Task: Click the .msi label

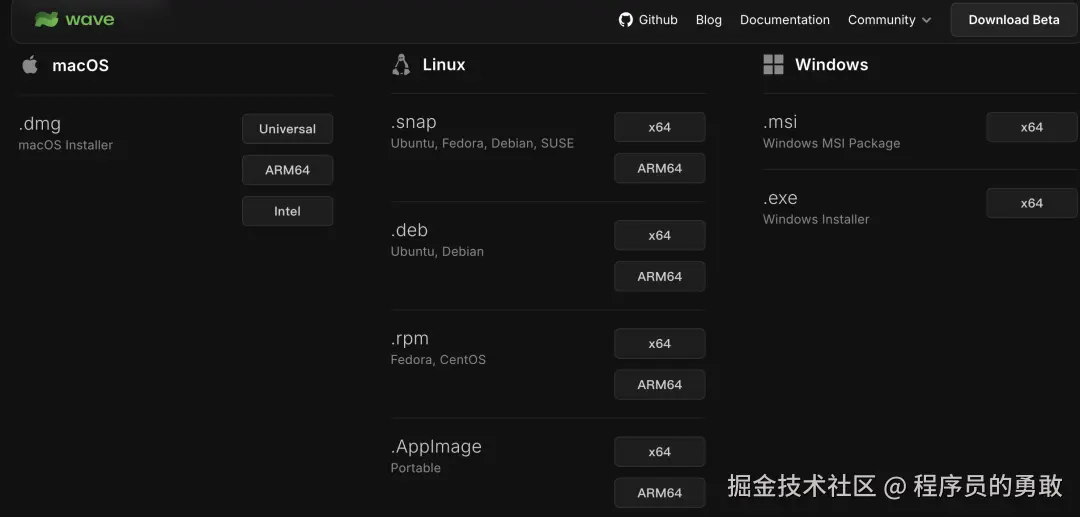Action: [x=780, y=123]
